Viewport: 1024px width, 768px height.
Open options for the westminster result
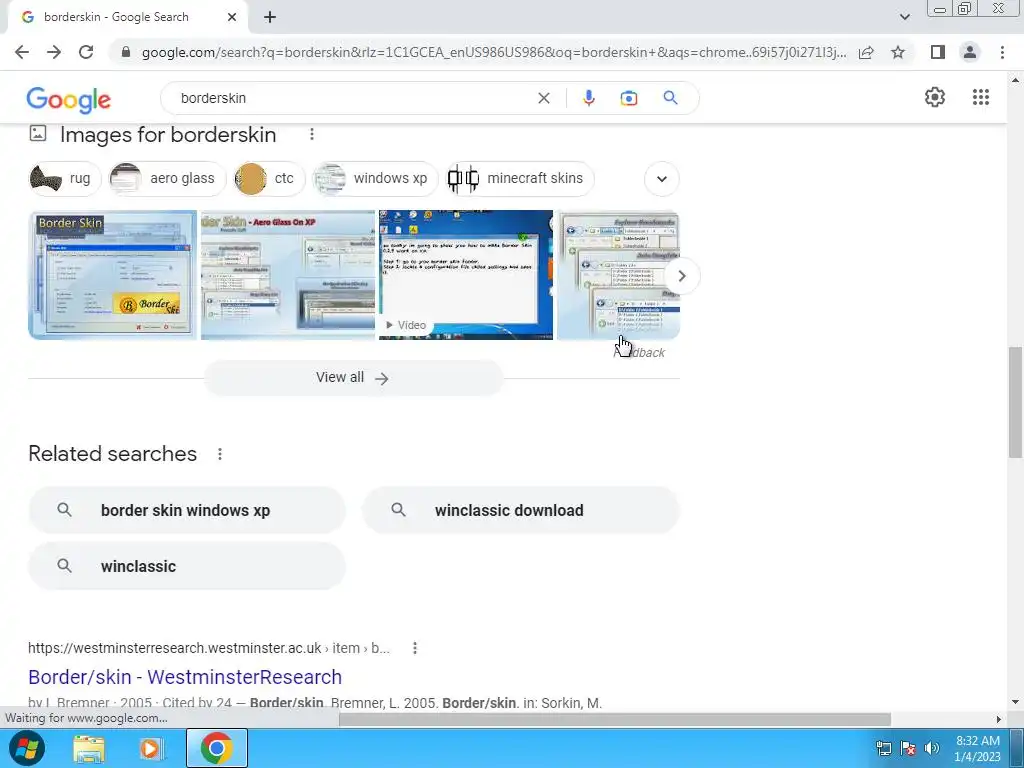click(x=415, y=648)
